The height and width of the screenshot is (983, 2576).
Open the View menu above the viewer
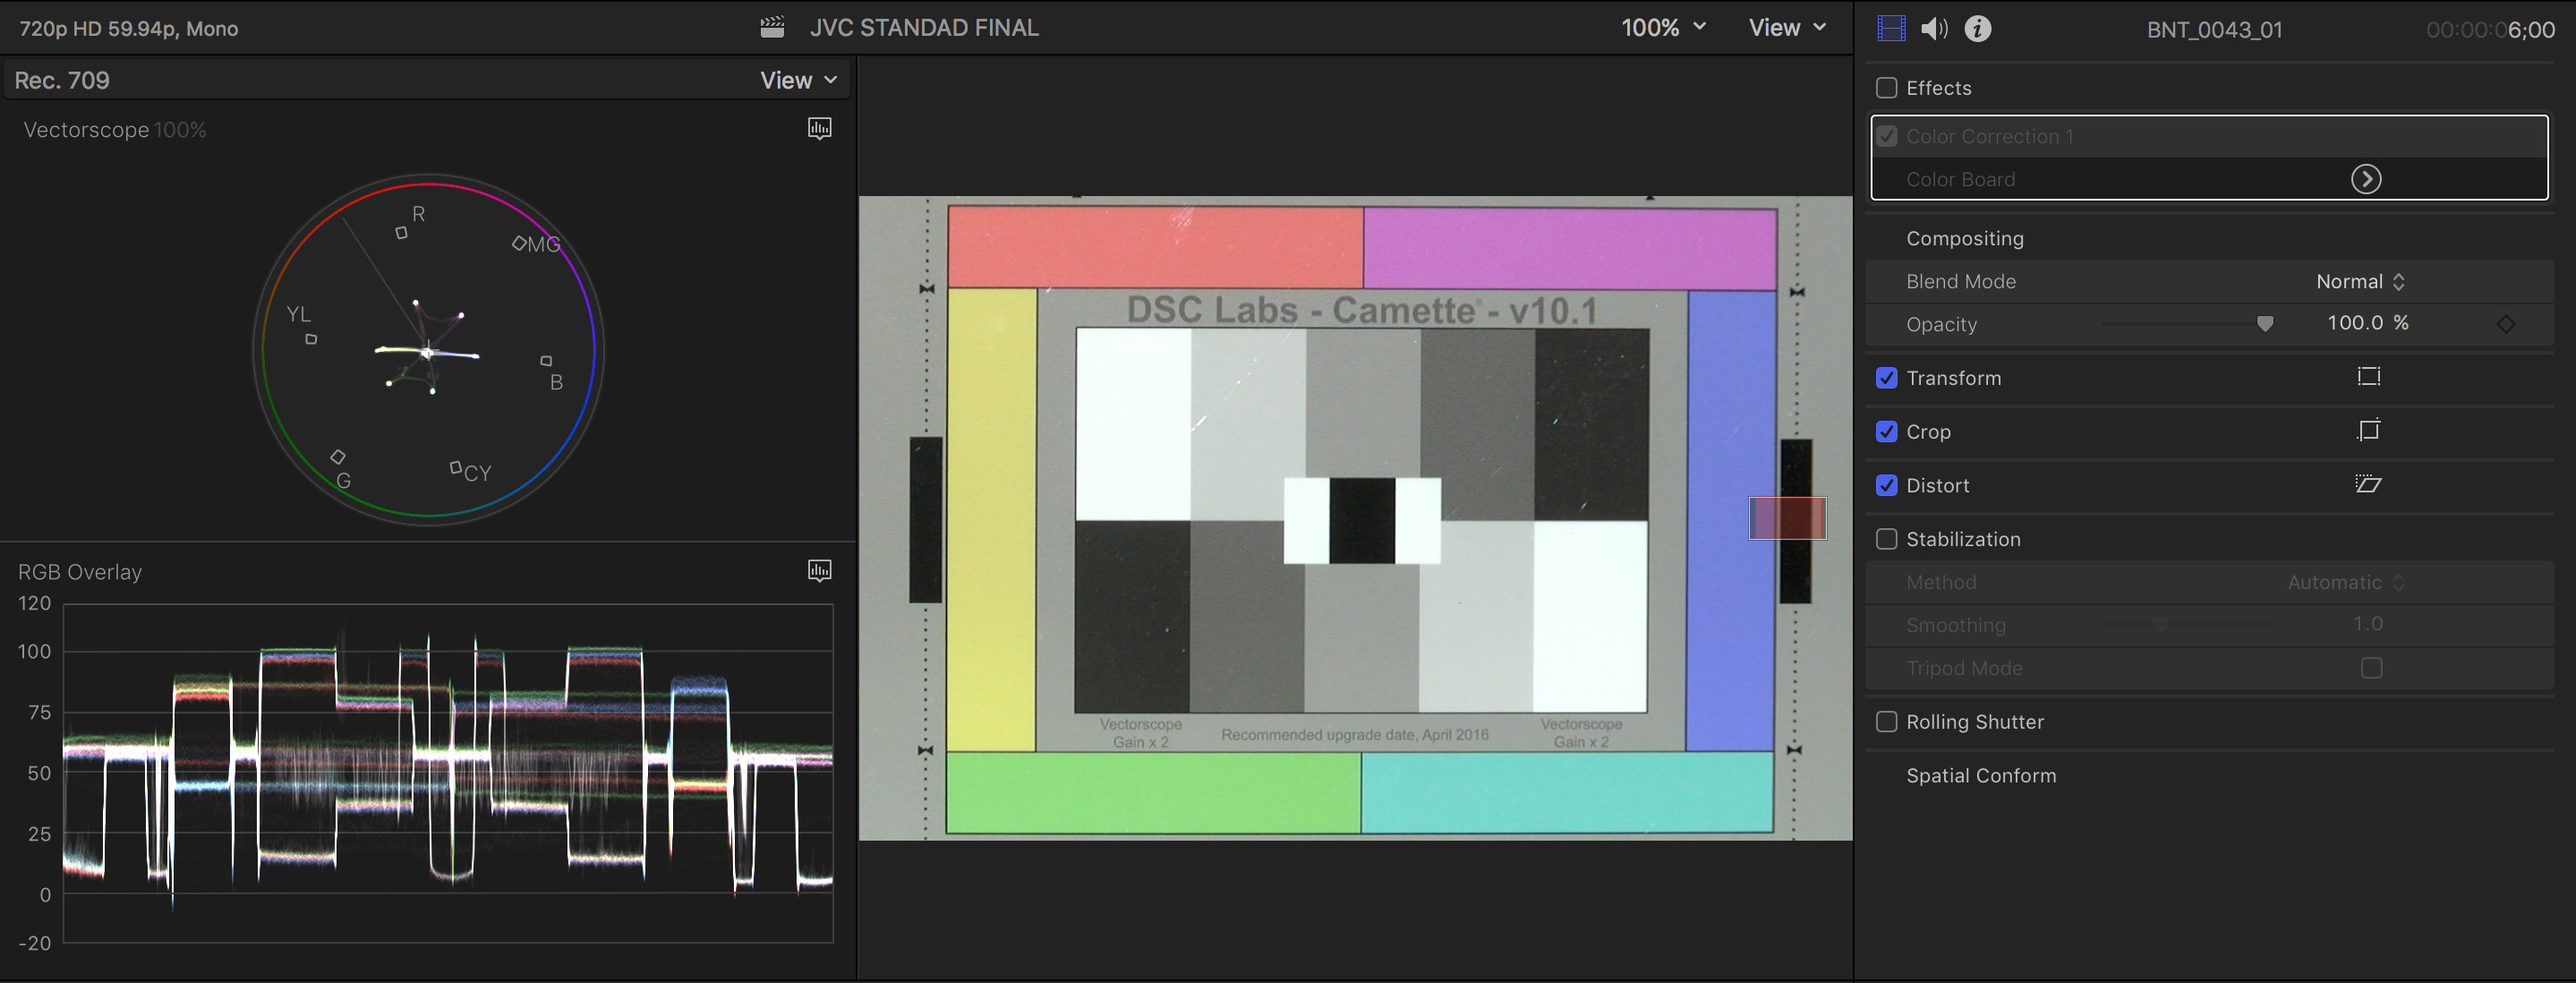(1788, 27)
